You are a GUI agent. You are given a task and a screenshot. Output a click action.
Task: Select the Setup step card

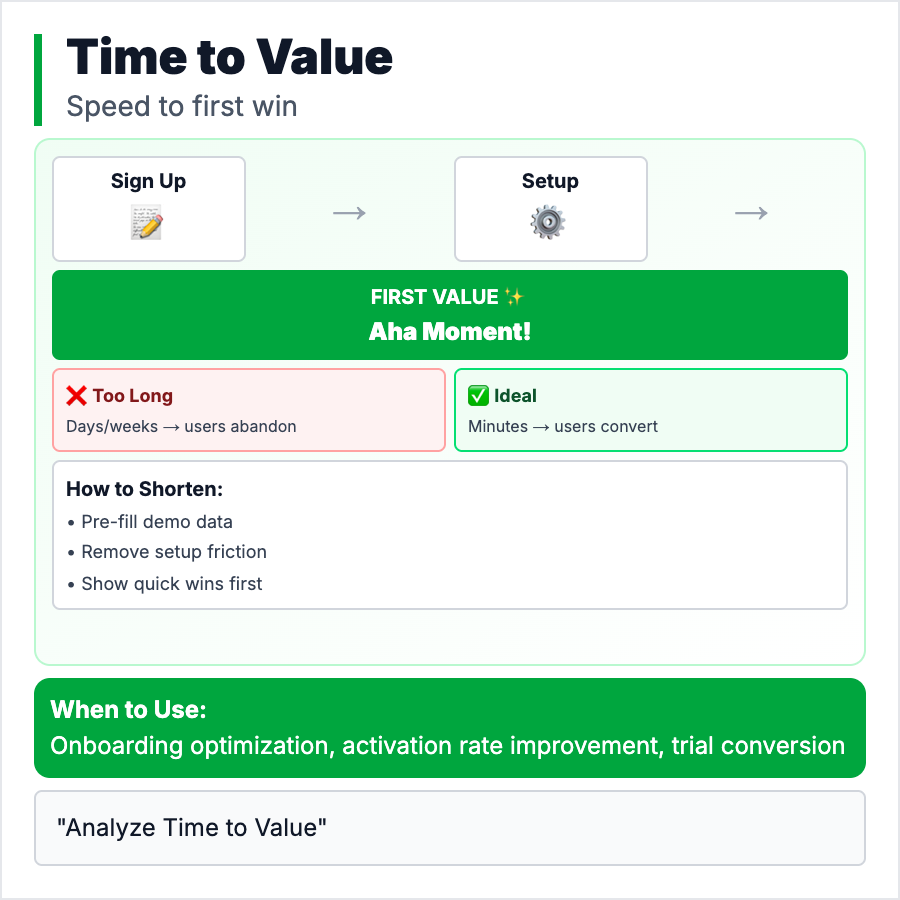551,209
